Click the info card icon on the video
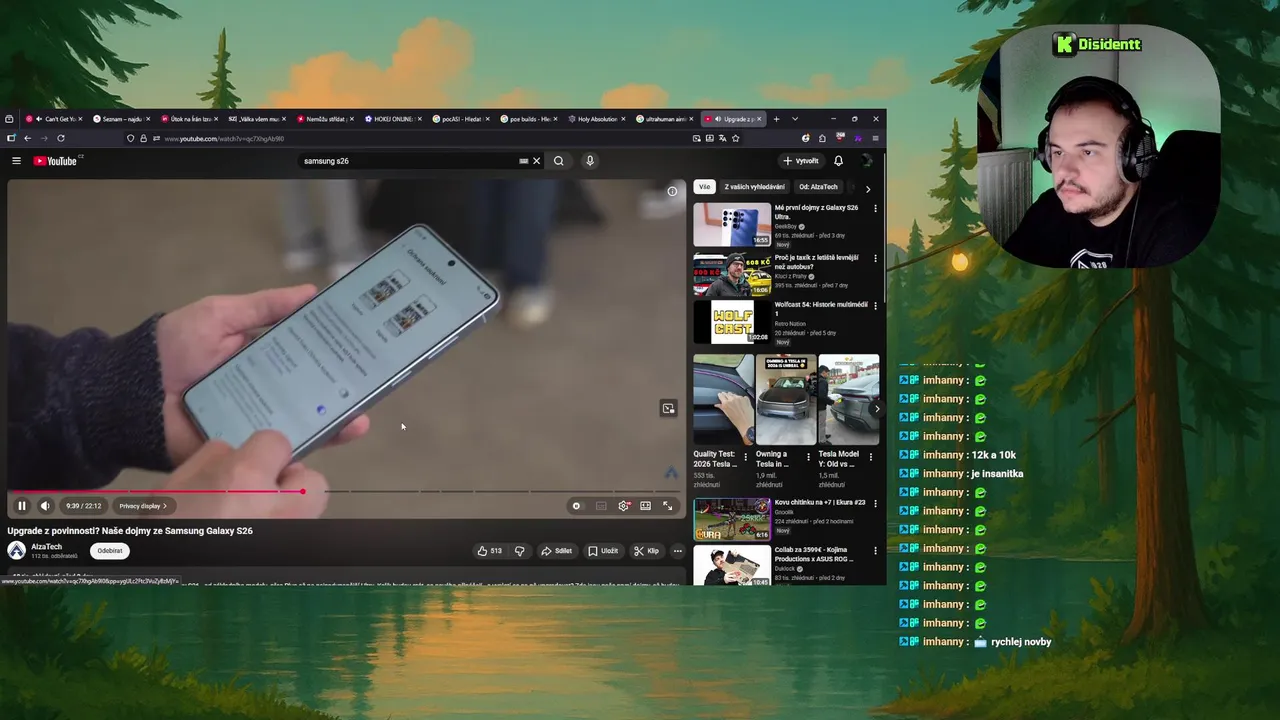 coord(672,191)
